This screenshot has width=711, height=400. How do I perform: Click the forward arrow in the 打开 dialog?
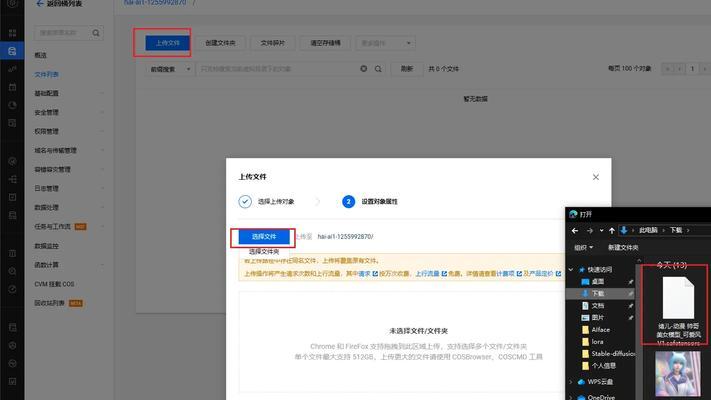589,230
